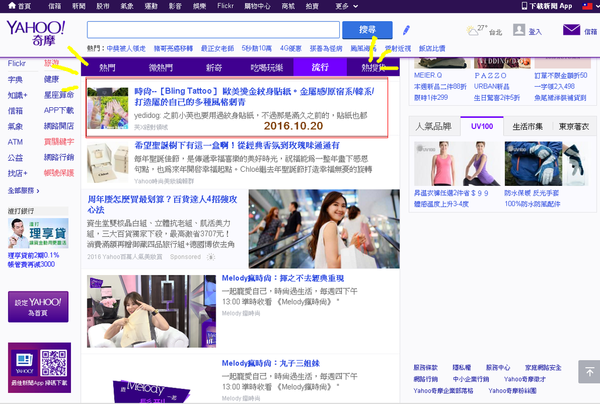Screen dimensions: 600x404
Task: Click the 隱私權 footer link
Action: [x=461, y=368]
